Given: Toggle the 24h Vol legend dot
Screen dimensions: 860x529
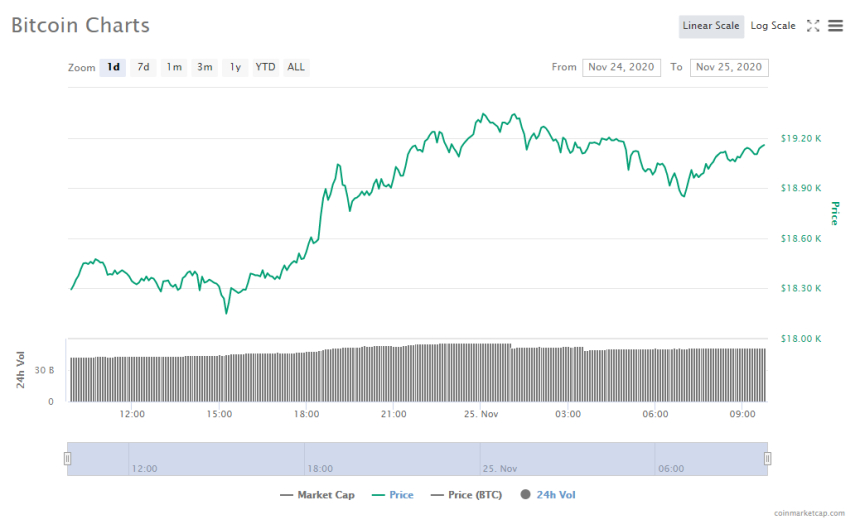Looking at the screenshot, I should [525, 494].
